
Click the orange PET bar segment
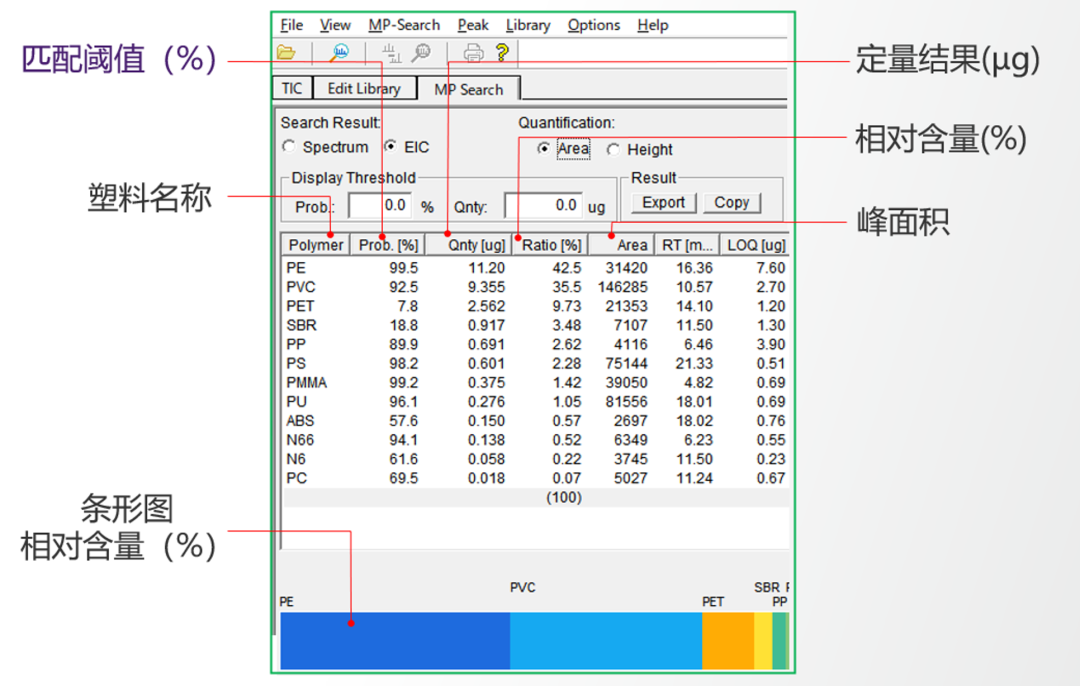[x=728, y=641]
